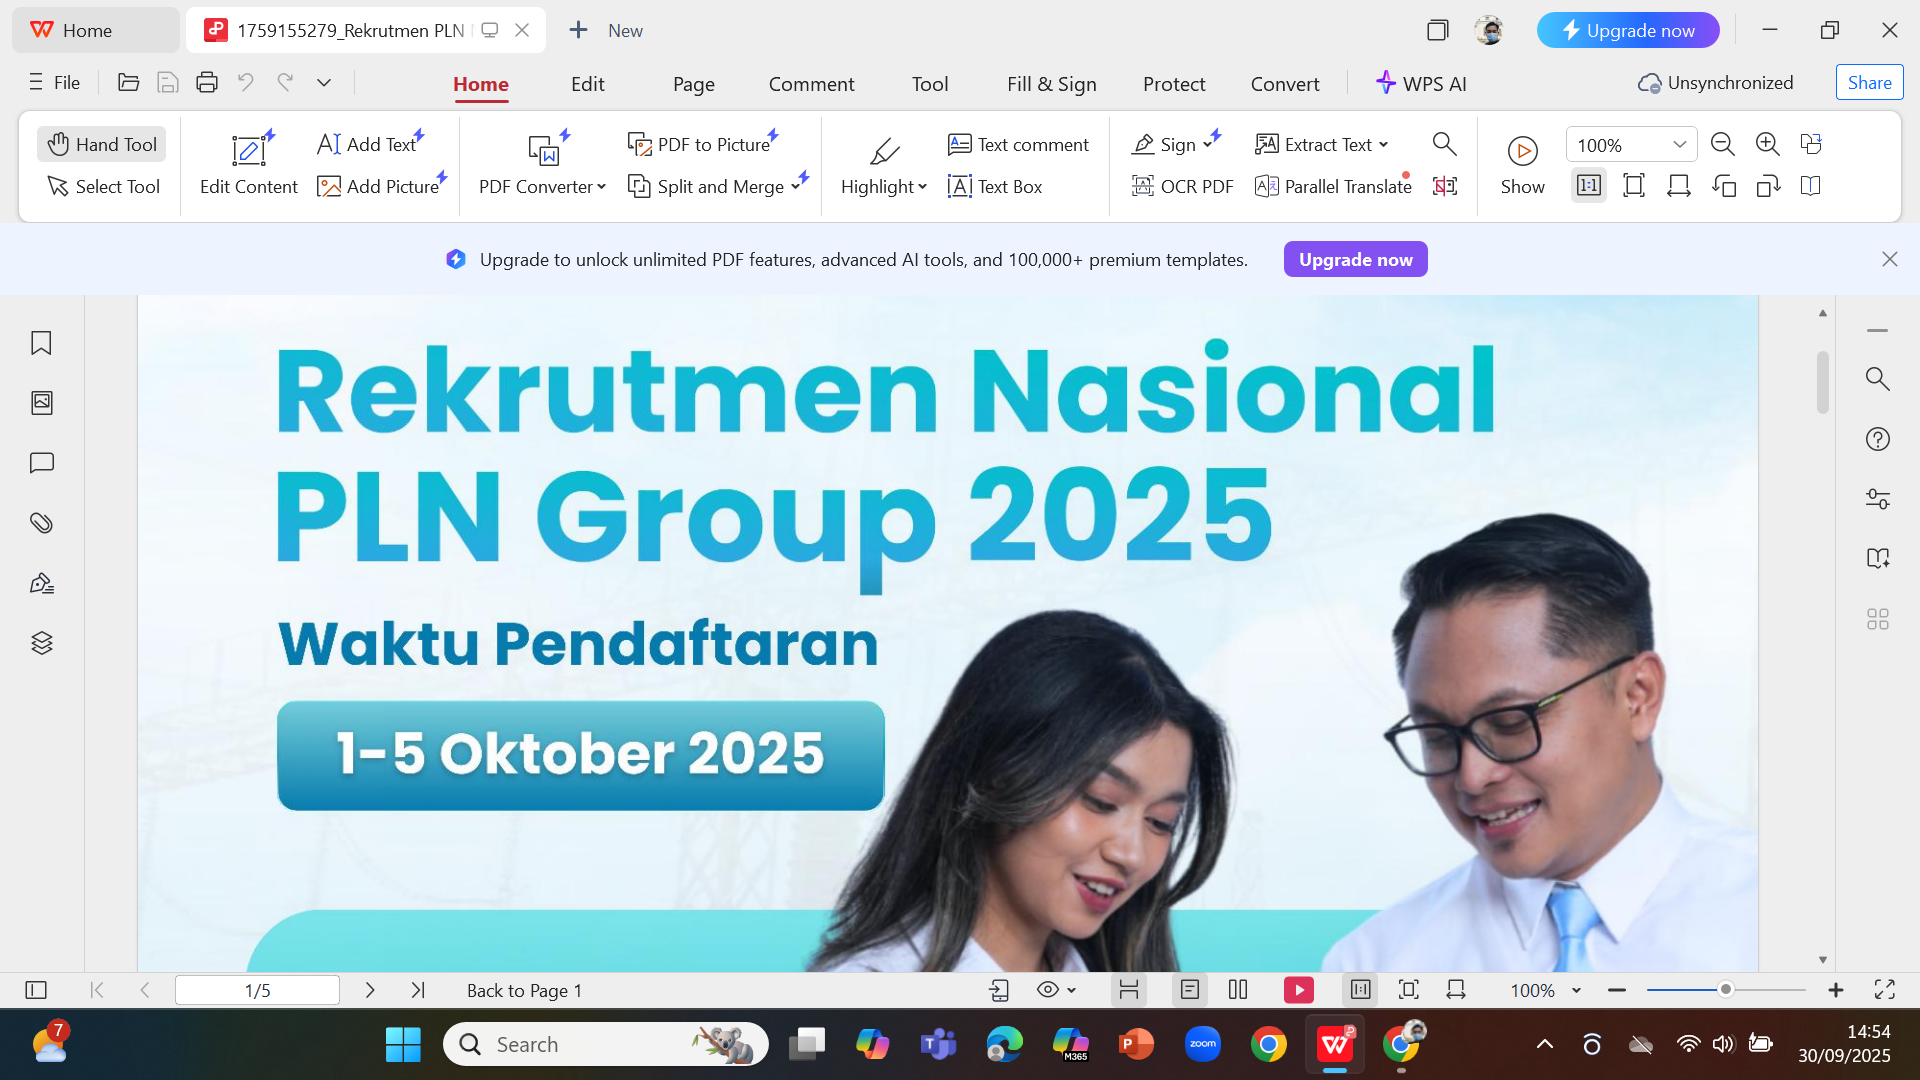Dismiss the upgrade banner

pyautogui.click(x=1889, y=260)
